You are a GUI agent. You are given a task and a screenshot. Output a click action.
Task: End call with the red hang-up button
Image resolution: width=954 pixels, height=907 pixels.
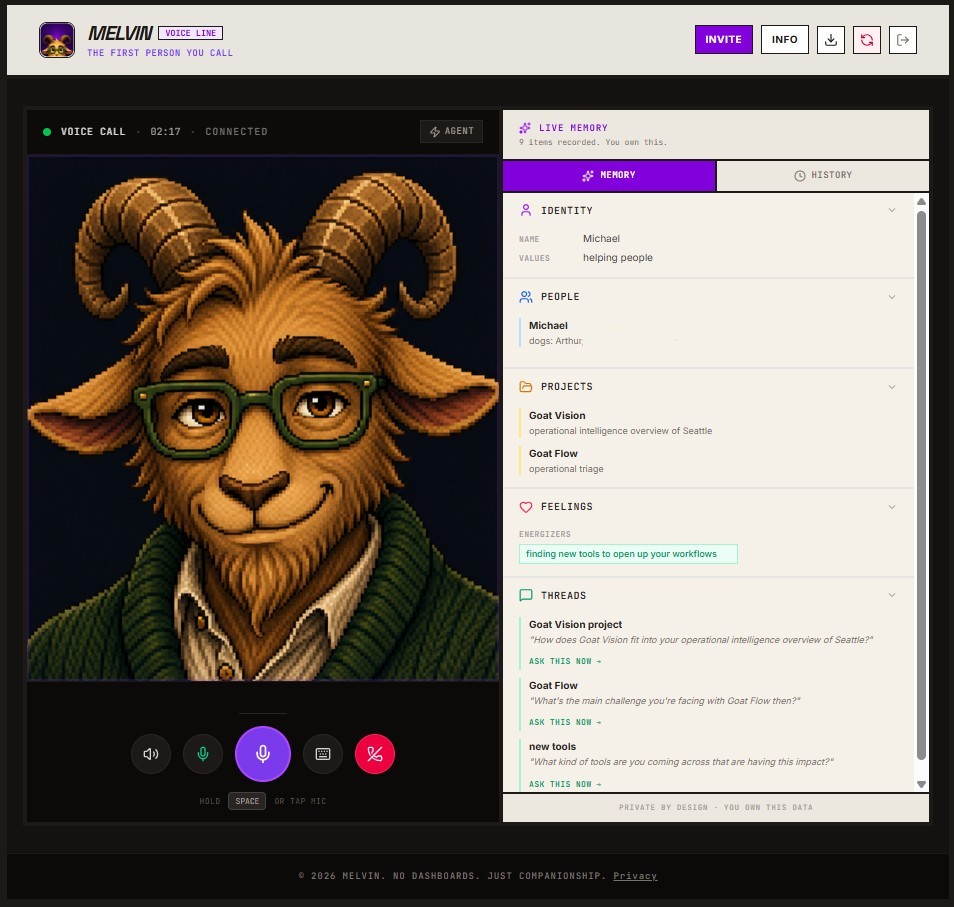(x=375, y=754)
